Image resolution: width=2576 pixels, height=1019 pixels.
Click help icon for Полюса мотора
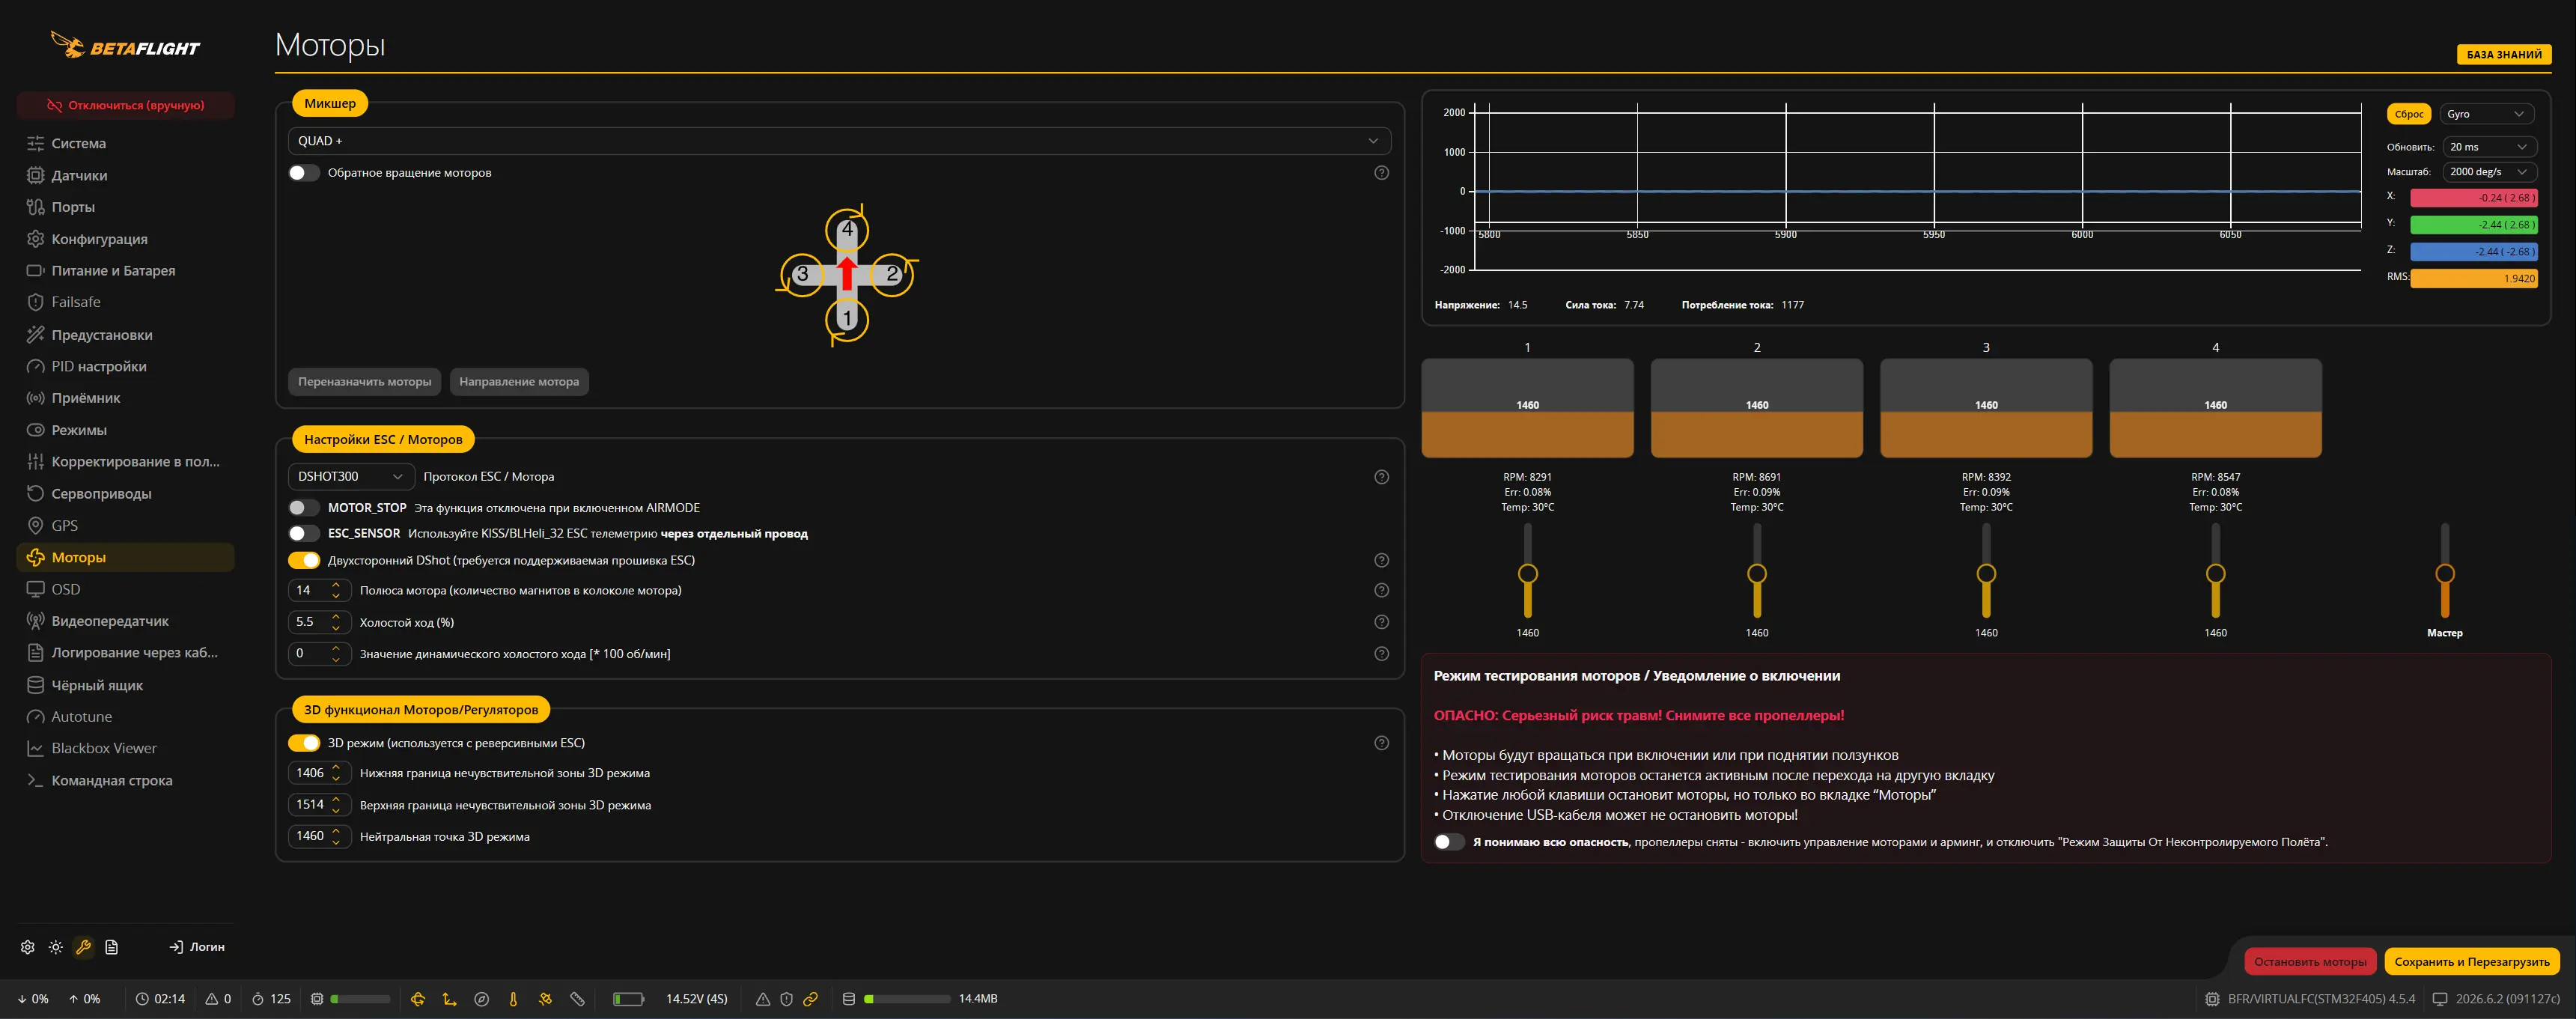click(x=1381, y=590)
